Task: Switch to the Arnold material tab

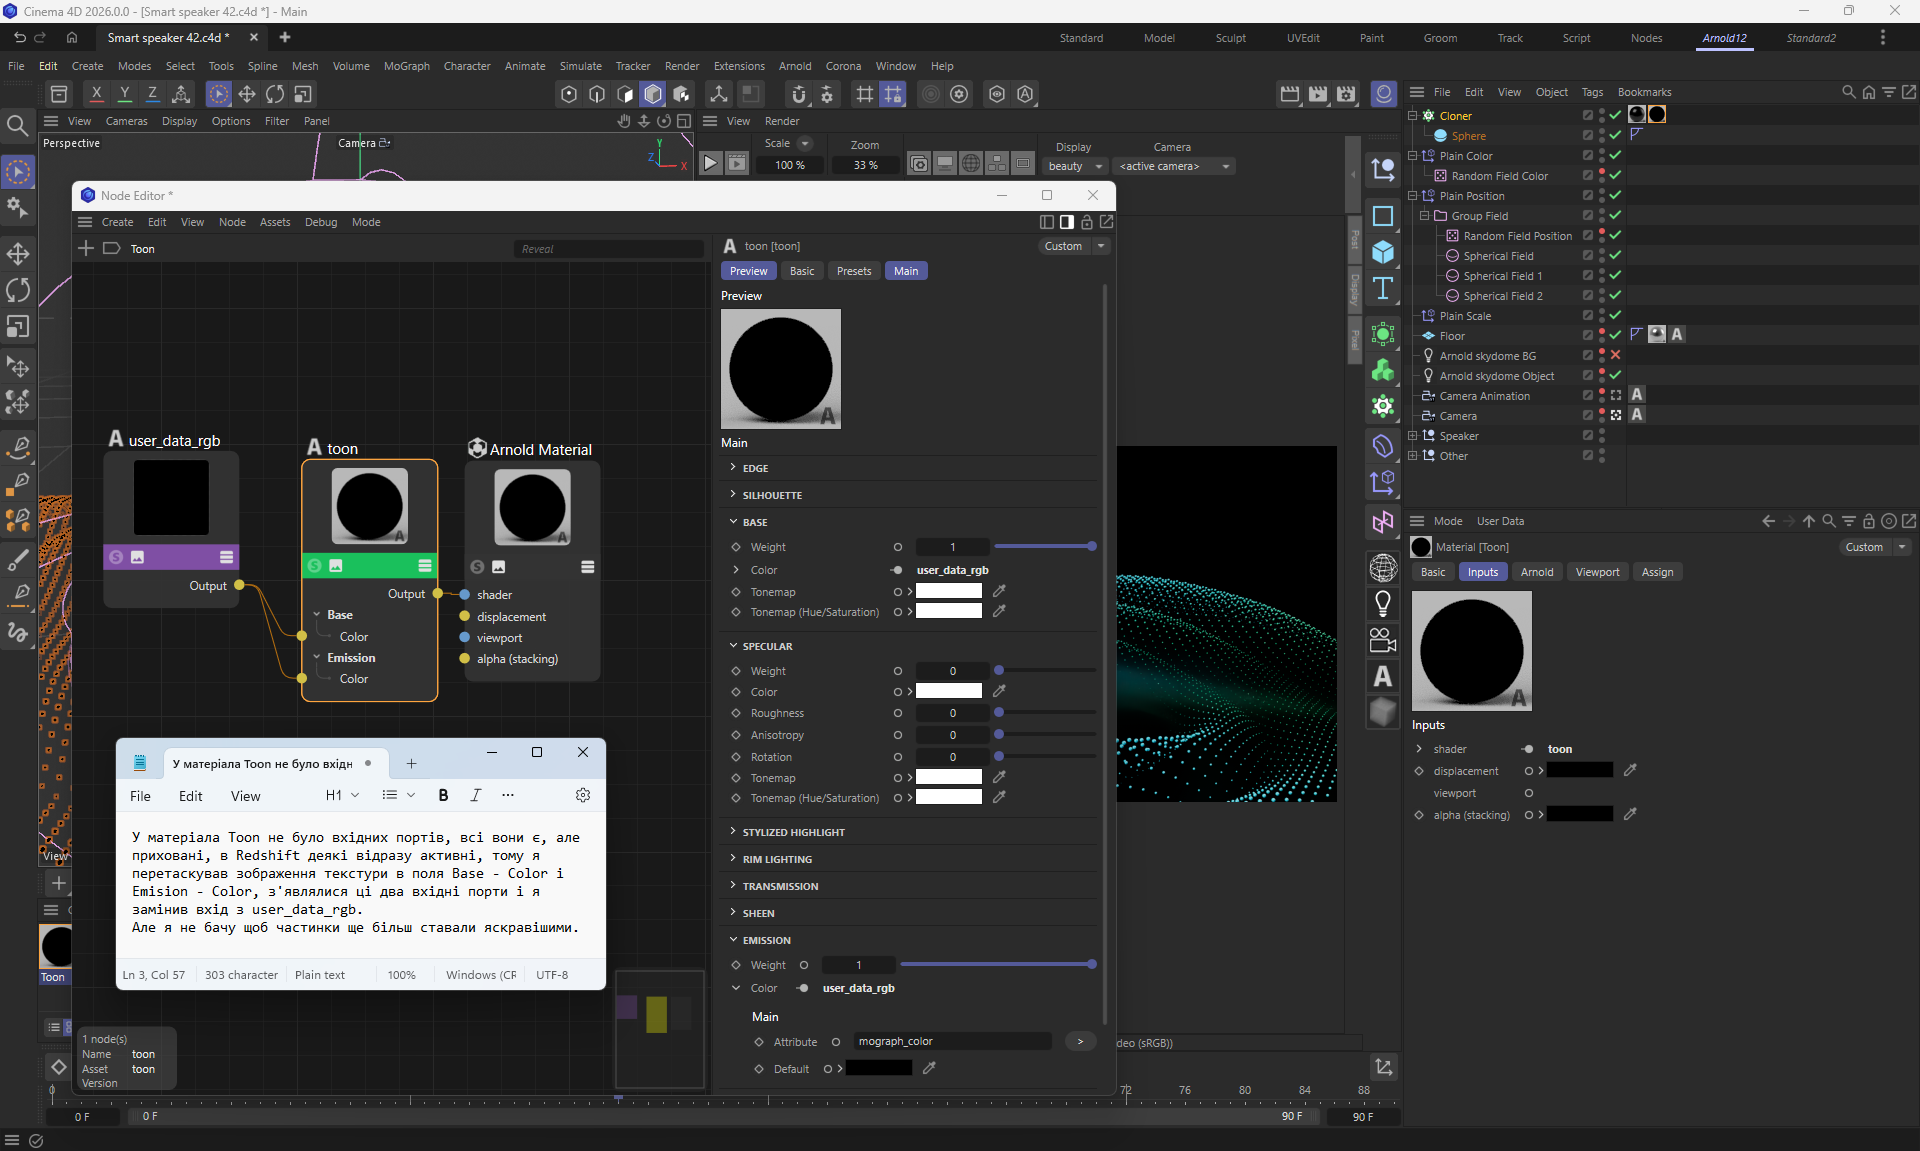Action: (1536, 572)
